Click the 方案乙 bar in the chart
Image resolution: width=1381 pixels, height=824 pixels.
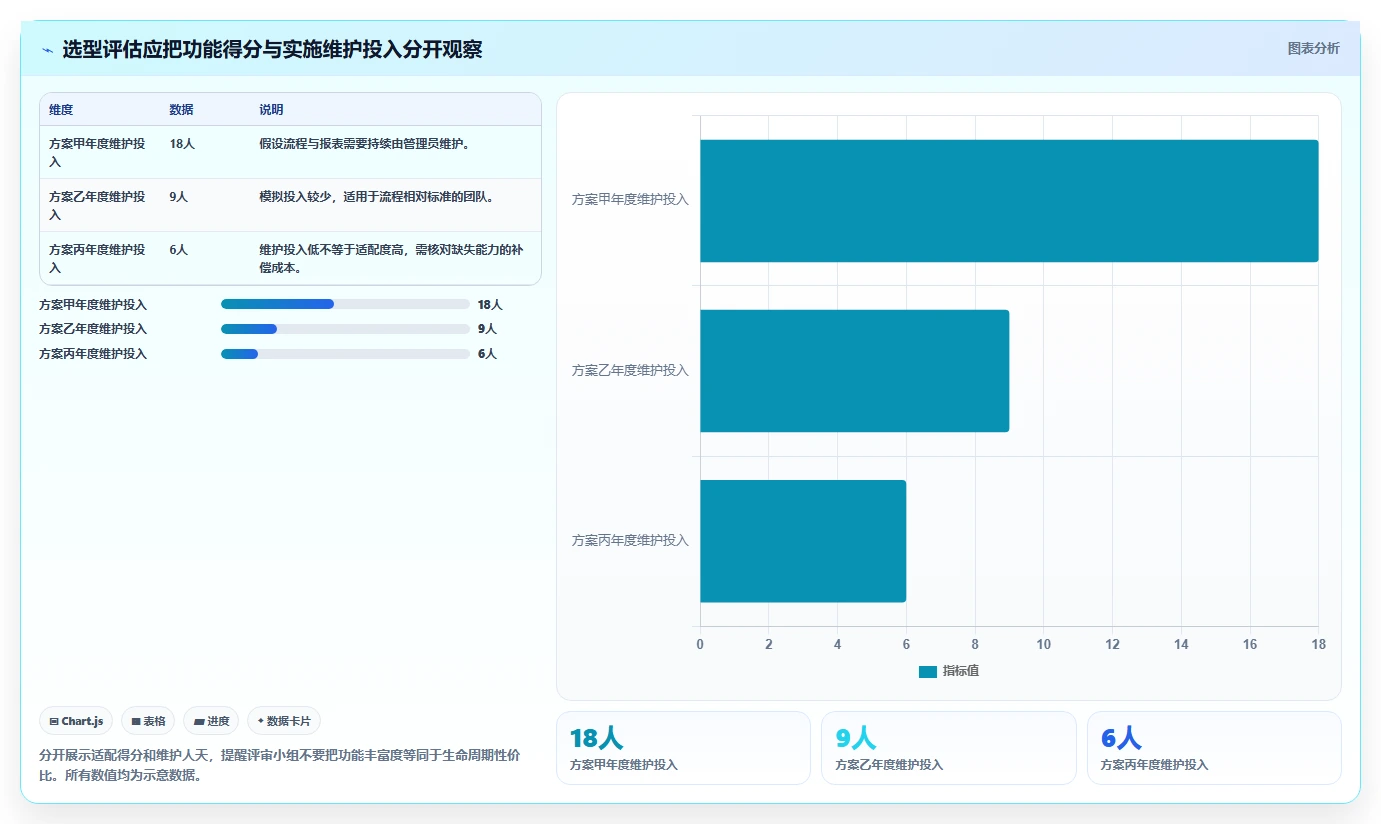click(854, 370)
